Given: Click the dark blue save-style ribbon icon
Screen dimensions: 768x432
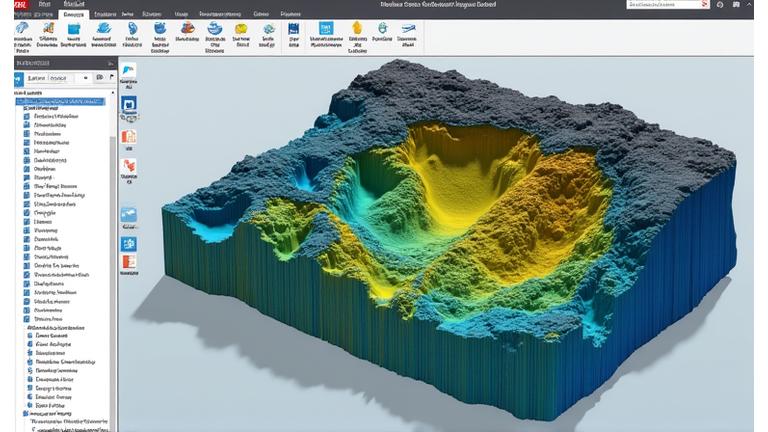Looking at the screenshot, I should (x=293, y=30).
